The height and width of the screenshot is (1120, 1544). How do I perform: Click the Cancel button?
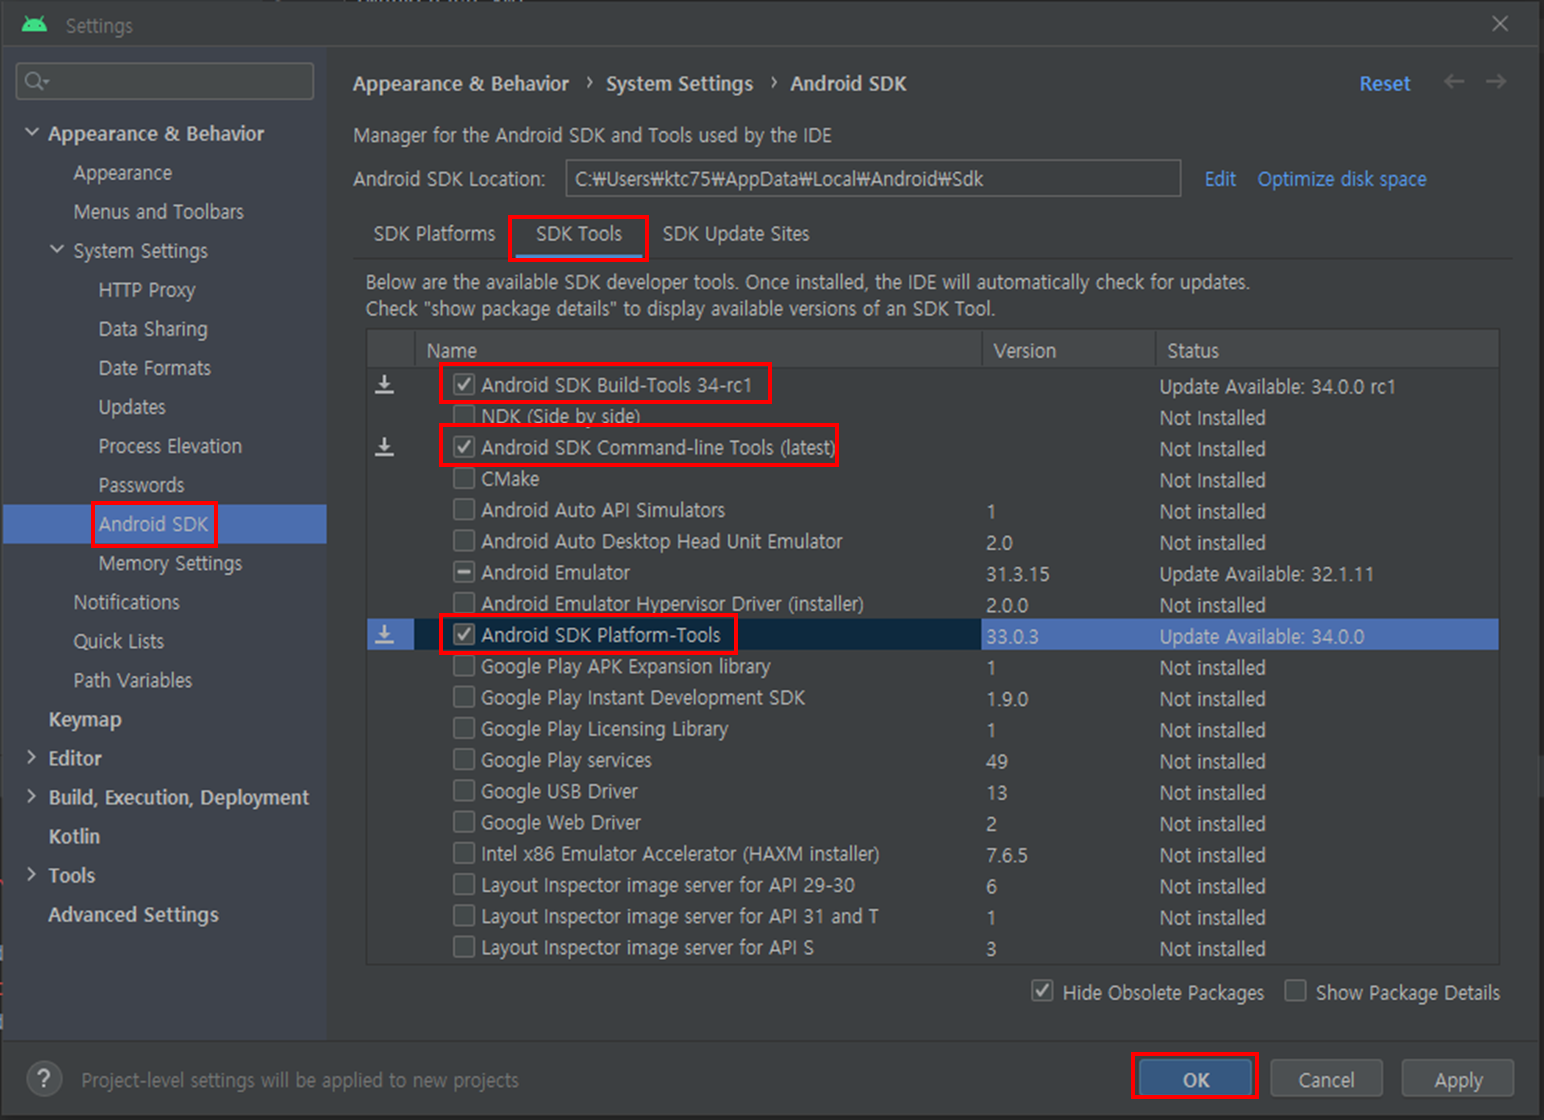tap(1326, 1079)
